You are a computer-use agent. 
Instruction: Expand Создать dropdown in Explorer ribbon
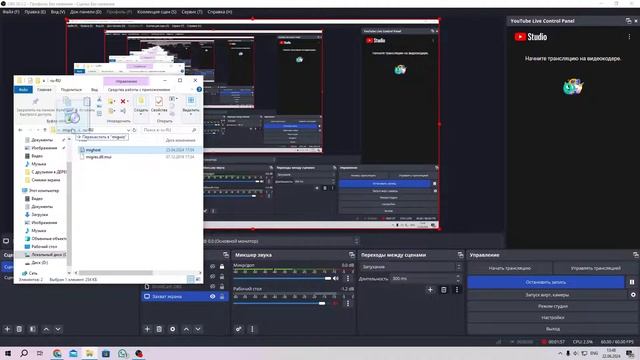tap(141, 114)
